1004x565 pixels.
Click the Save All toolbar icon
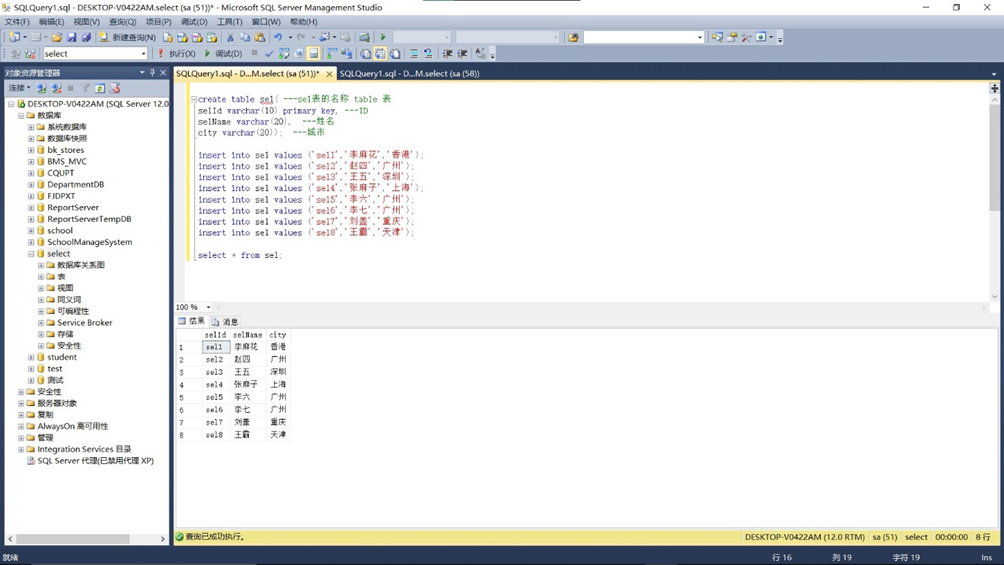(x=86, y=37)
